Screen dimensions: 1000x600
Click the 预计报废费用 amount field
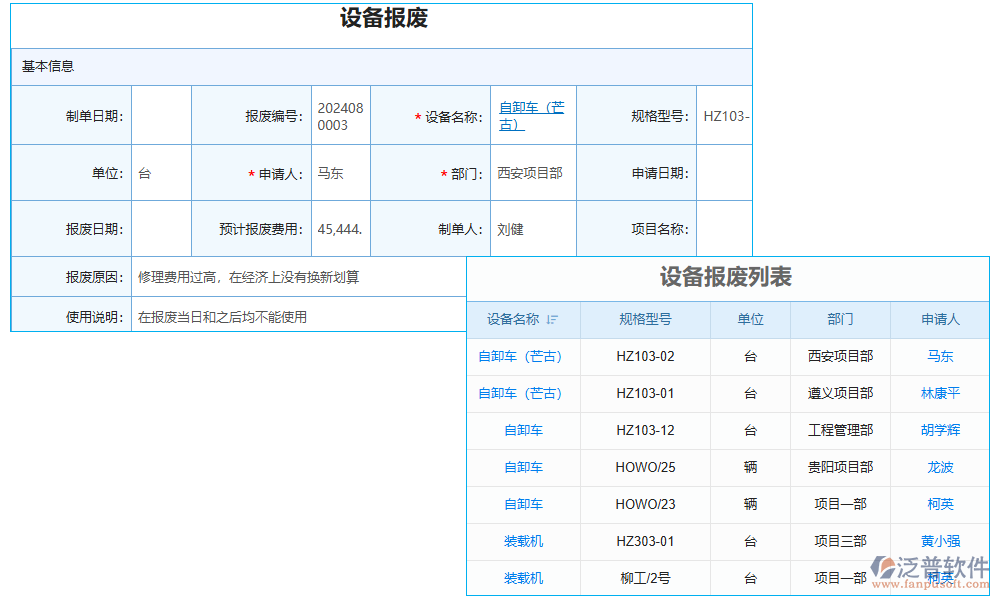pos(340,228)
